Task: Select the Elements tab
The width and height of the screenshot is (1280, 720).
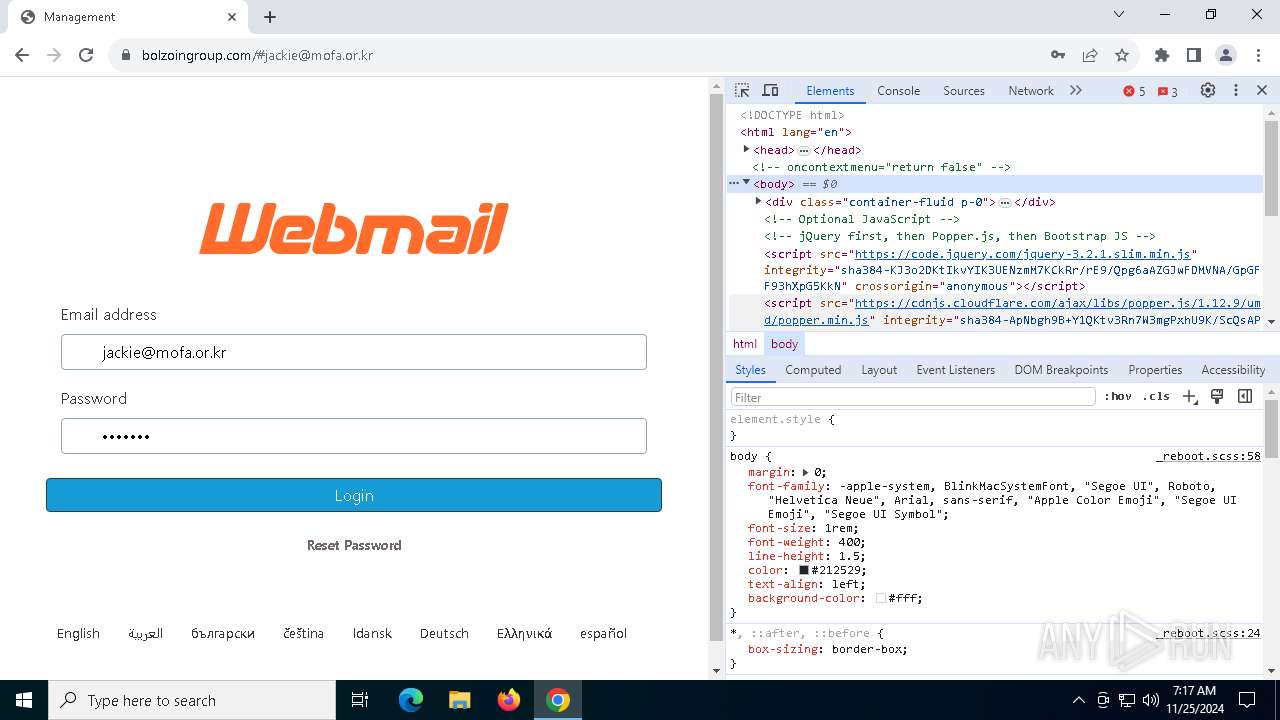Action: pos(830,90)
